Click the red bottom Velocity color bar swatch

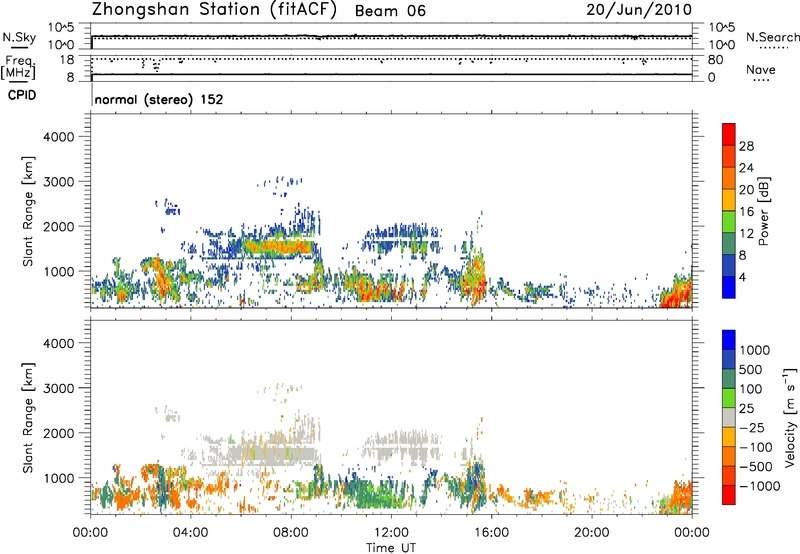(729, 495)
